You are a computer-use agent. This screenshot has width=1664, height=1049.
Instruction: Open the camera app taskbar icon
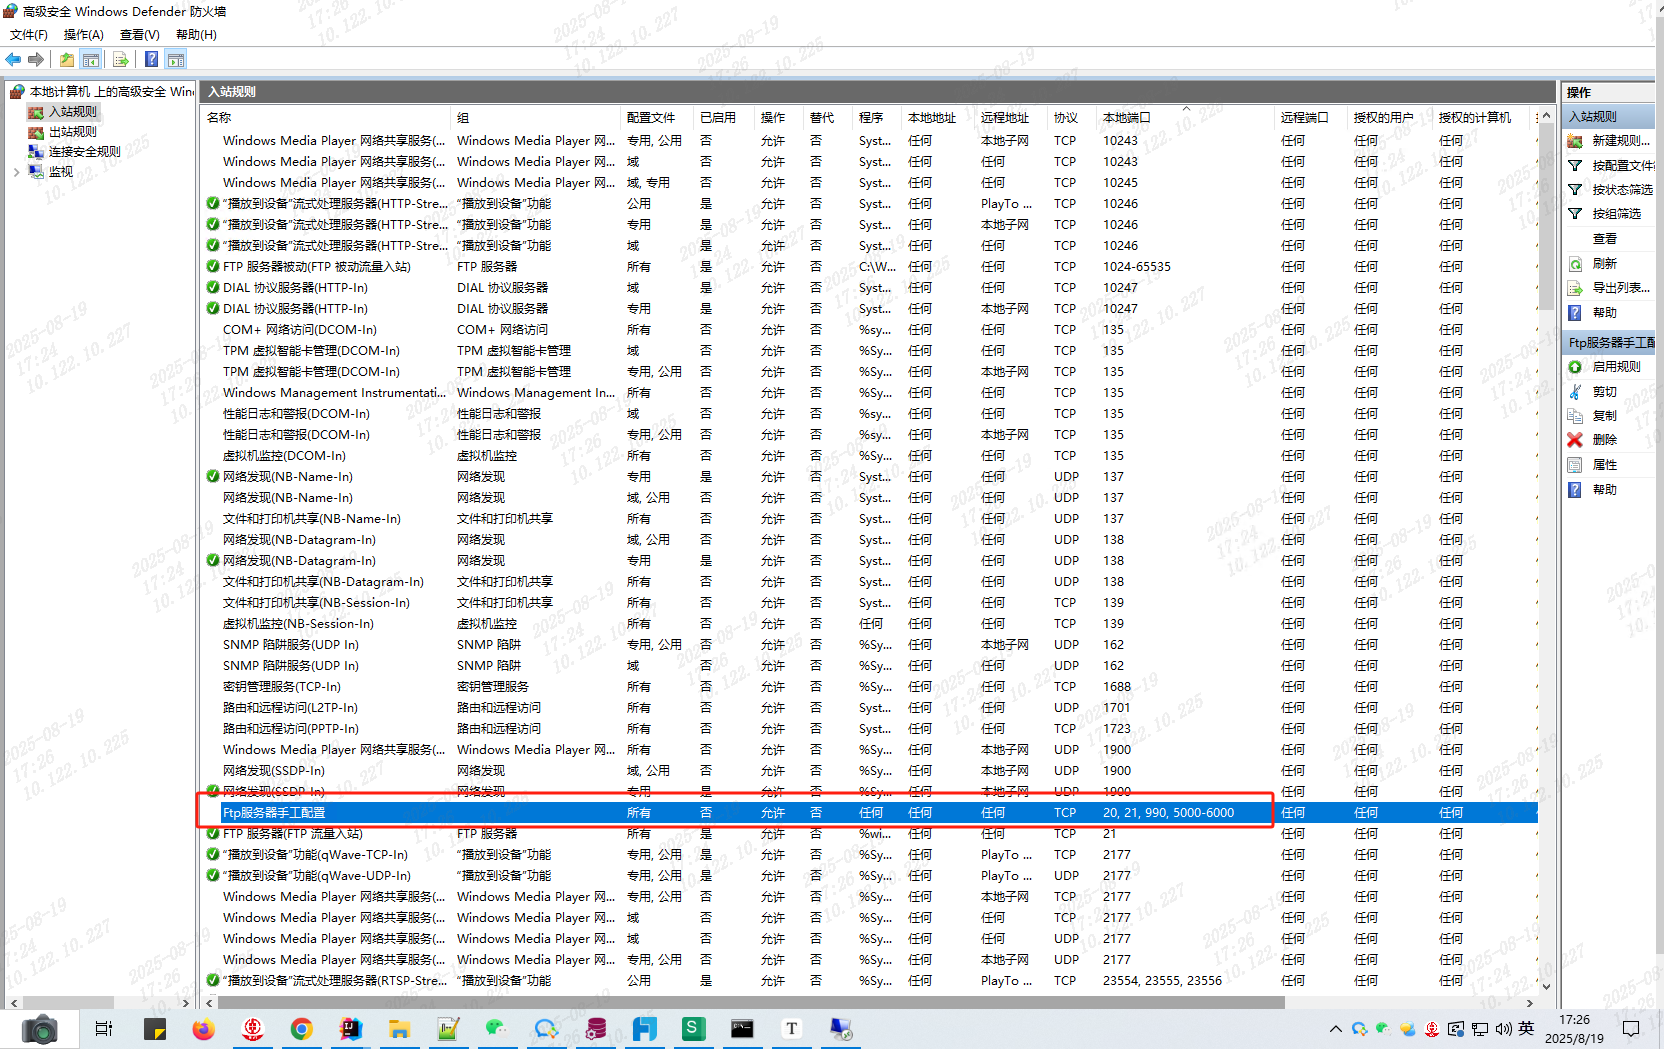40,1029
